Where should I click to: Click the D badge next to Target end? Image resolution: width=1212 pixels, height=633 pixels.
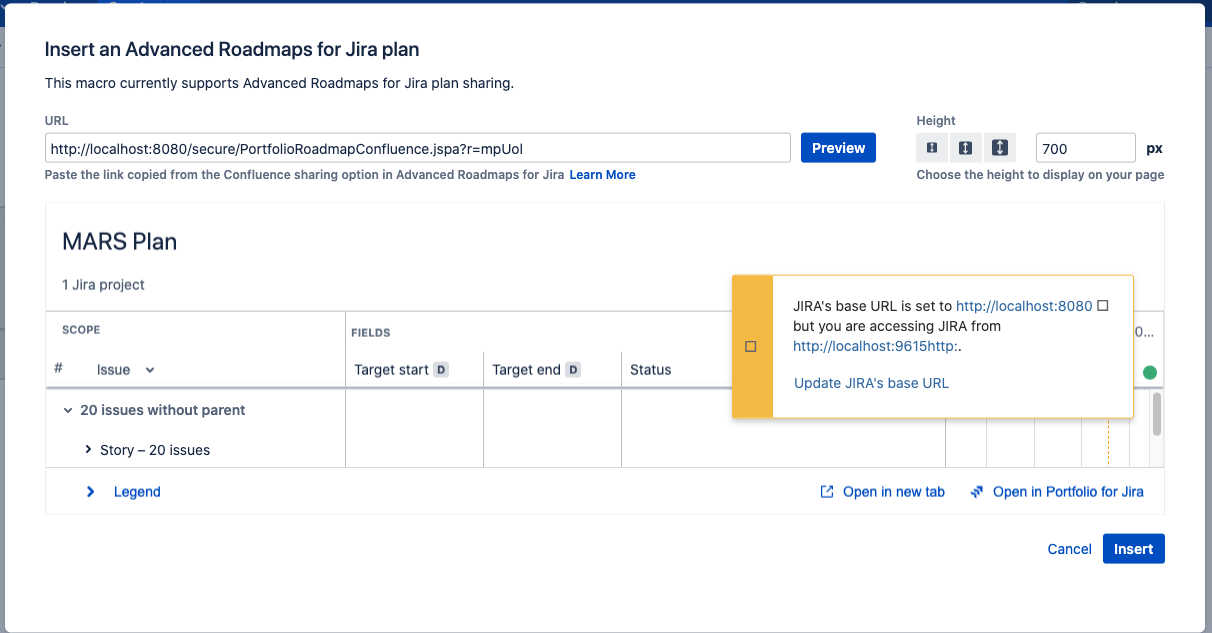[573, 370]
